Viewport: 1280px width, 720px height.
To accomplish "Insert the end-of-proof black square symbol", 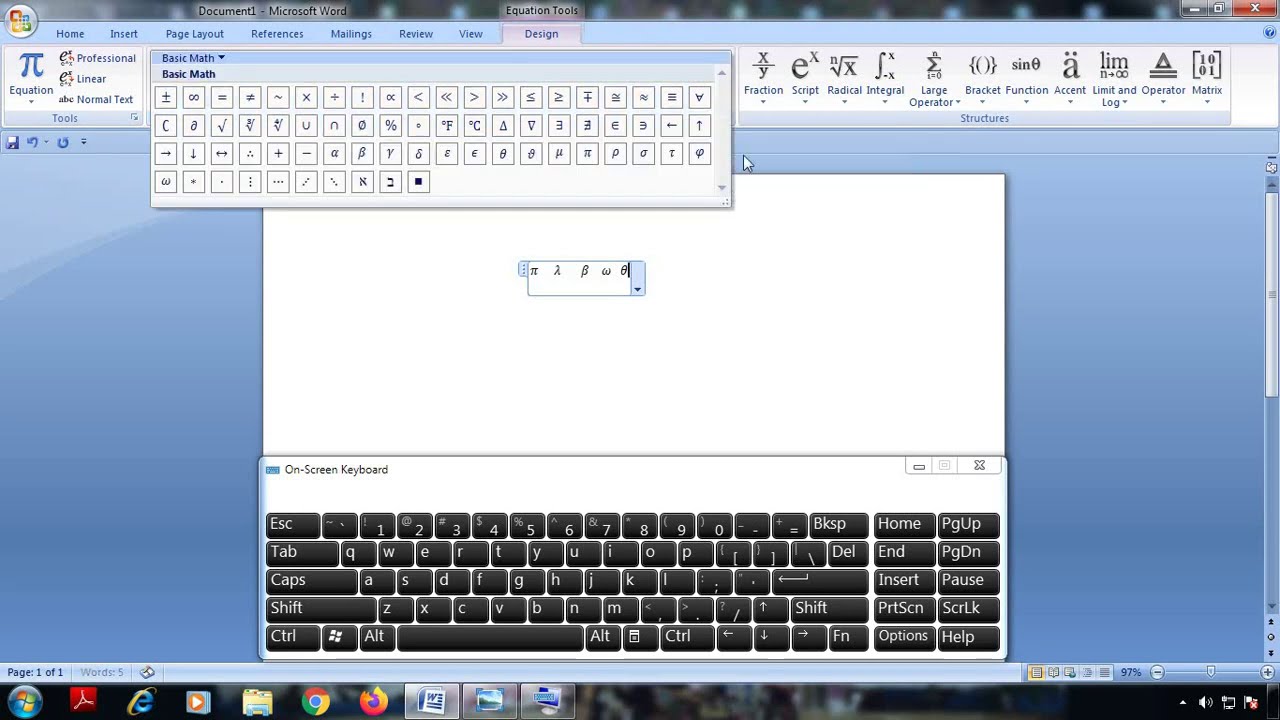I will [419, 181].
